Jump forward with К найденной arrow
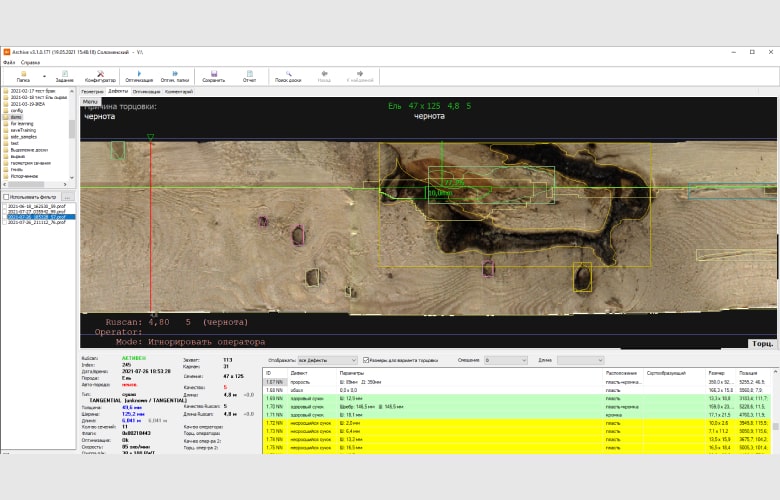 click(360, 76)
